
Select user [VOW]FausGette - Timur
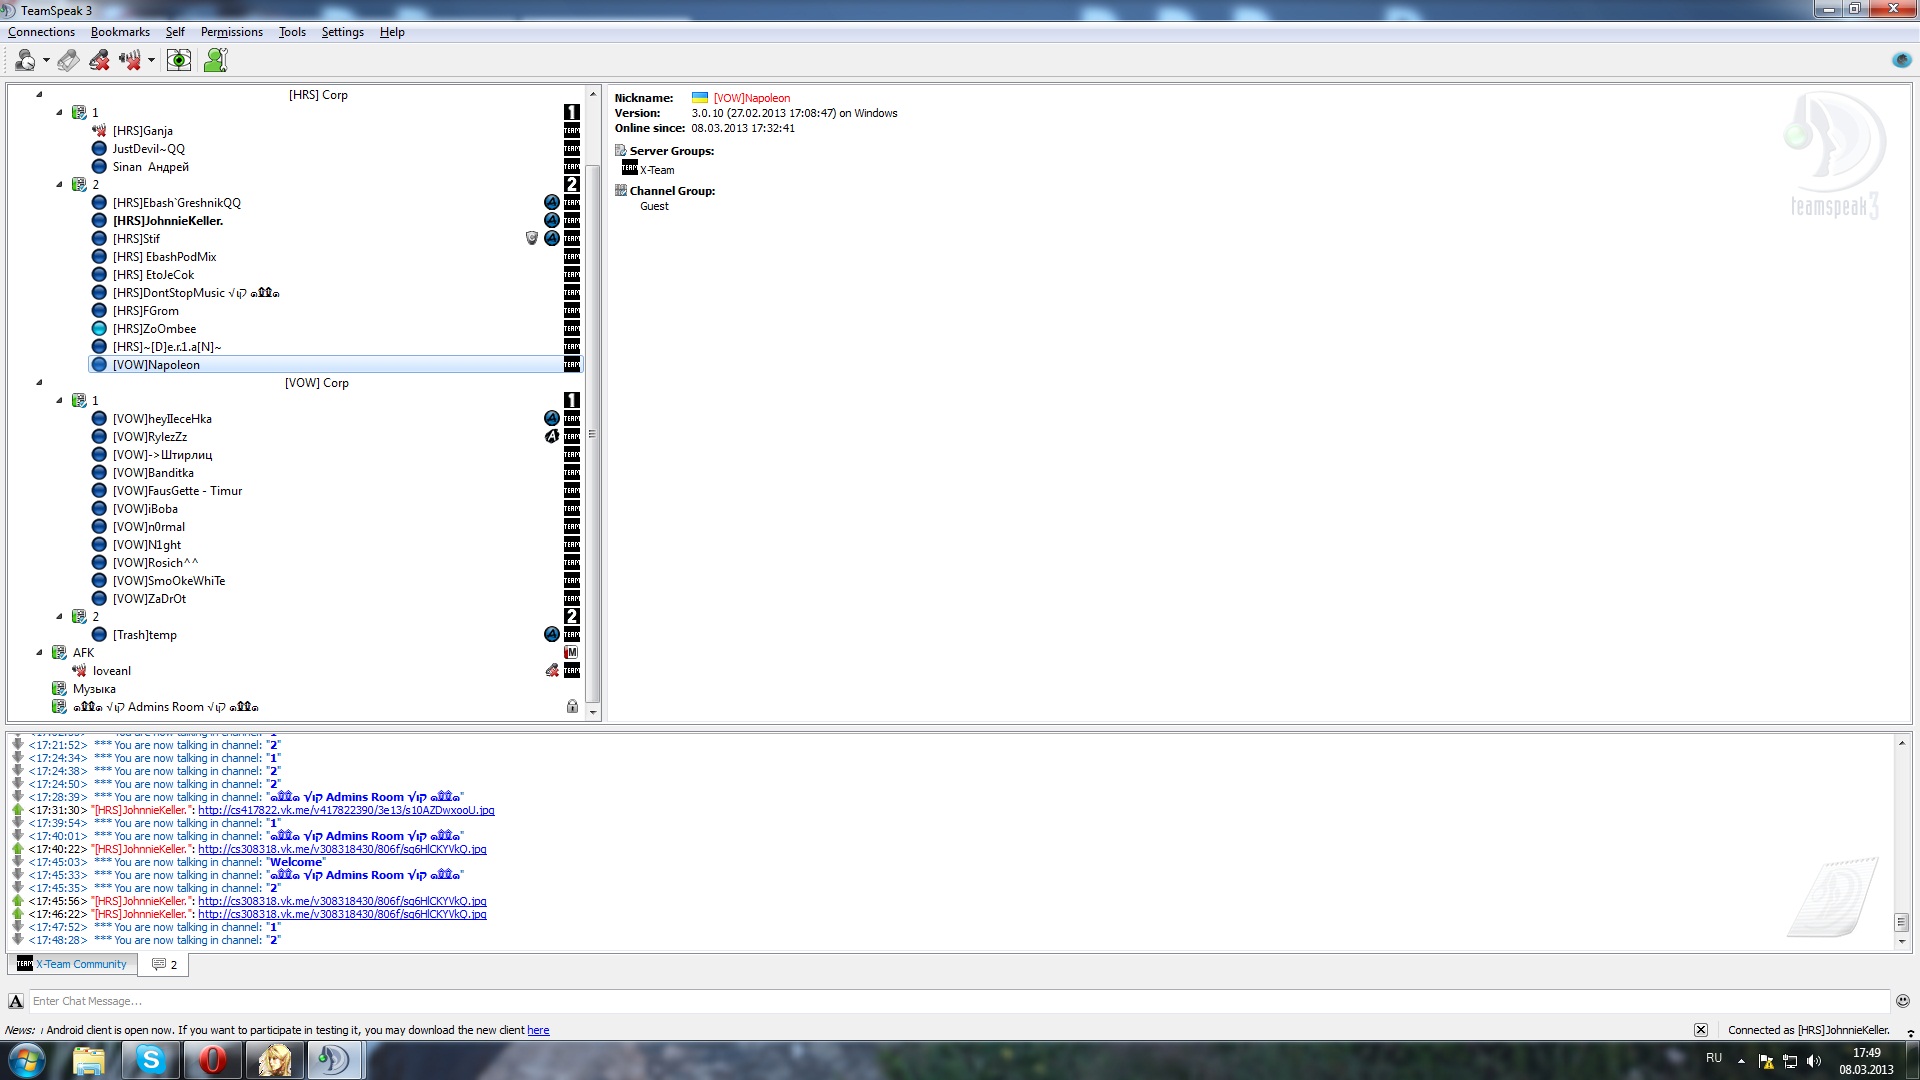tap(177, 491)
